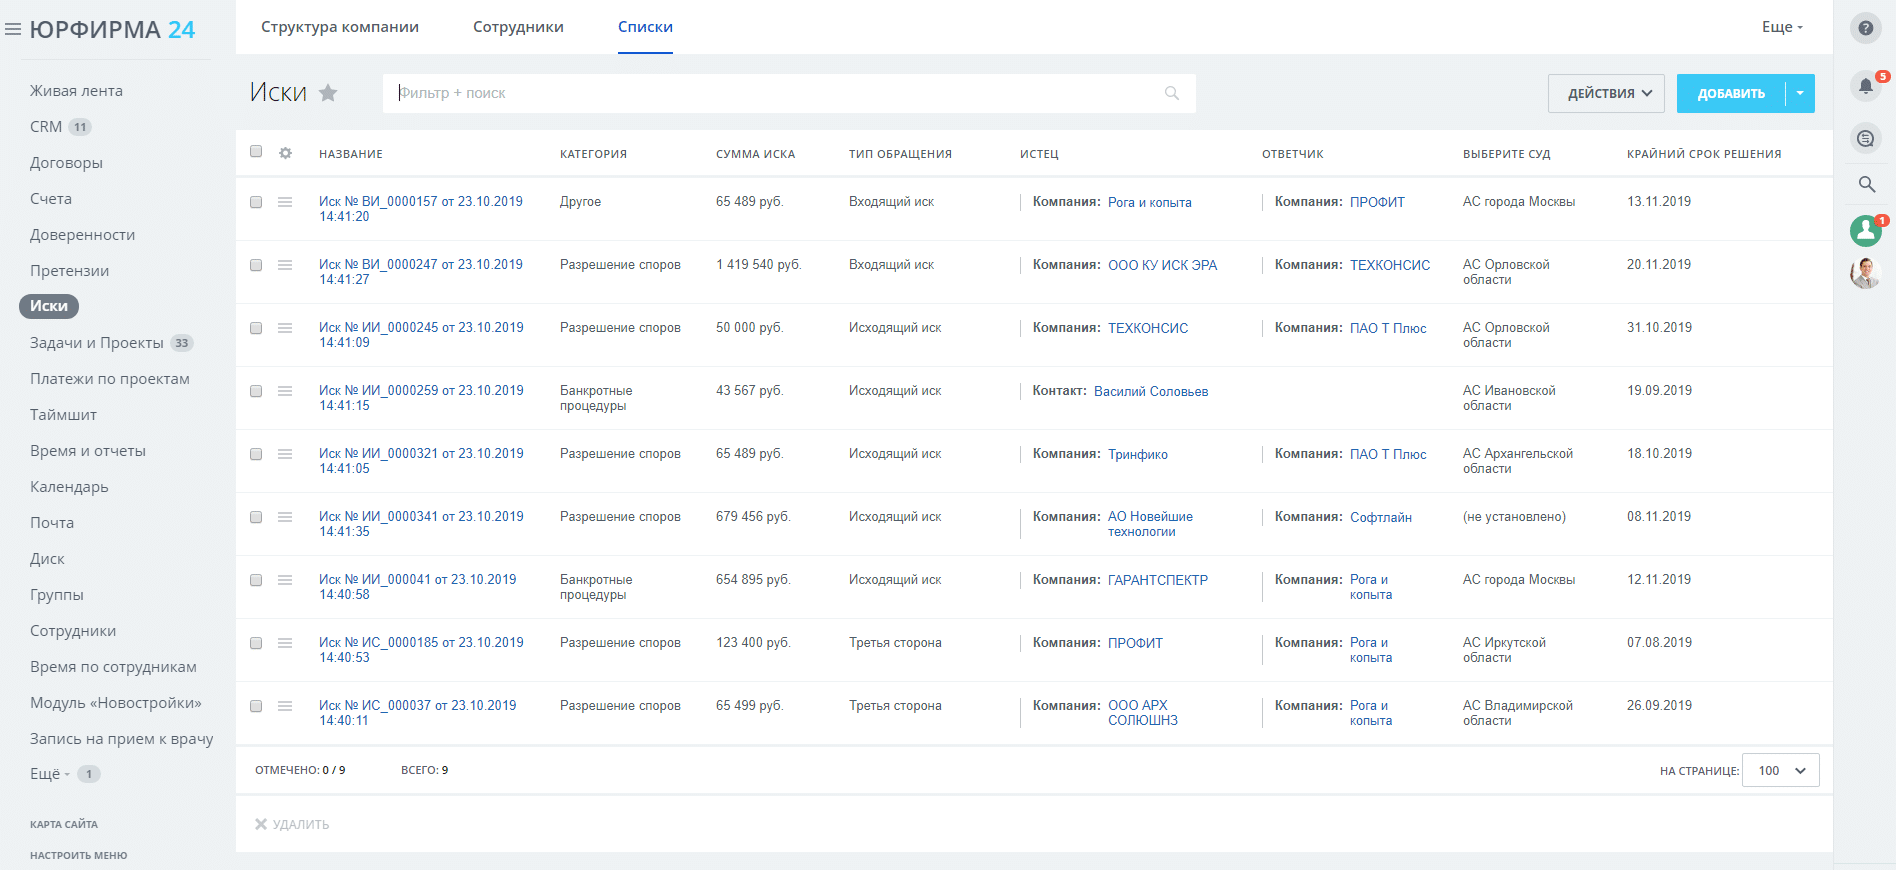Open link Иск № ВИ_0000157 от 23.10.2019
Viewport: 1896px width, 870px height.
421,209
